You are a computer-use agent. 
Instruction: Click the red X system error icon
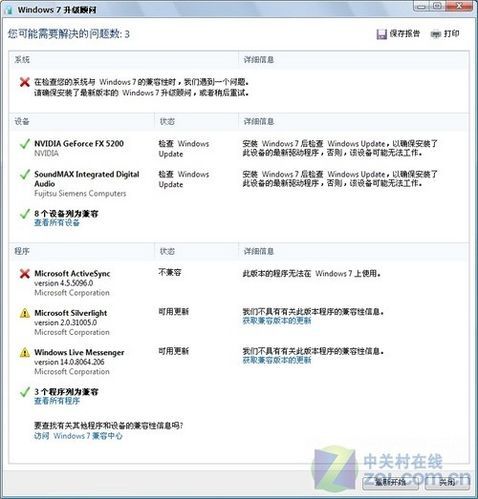pyautogui.click(x=25, y=82)
